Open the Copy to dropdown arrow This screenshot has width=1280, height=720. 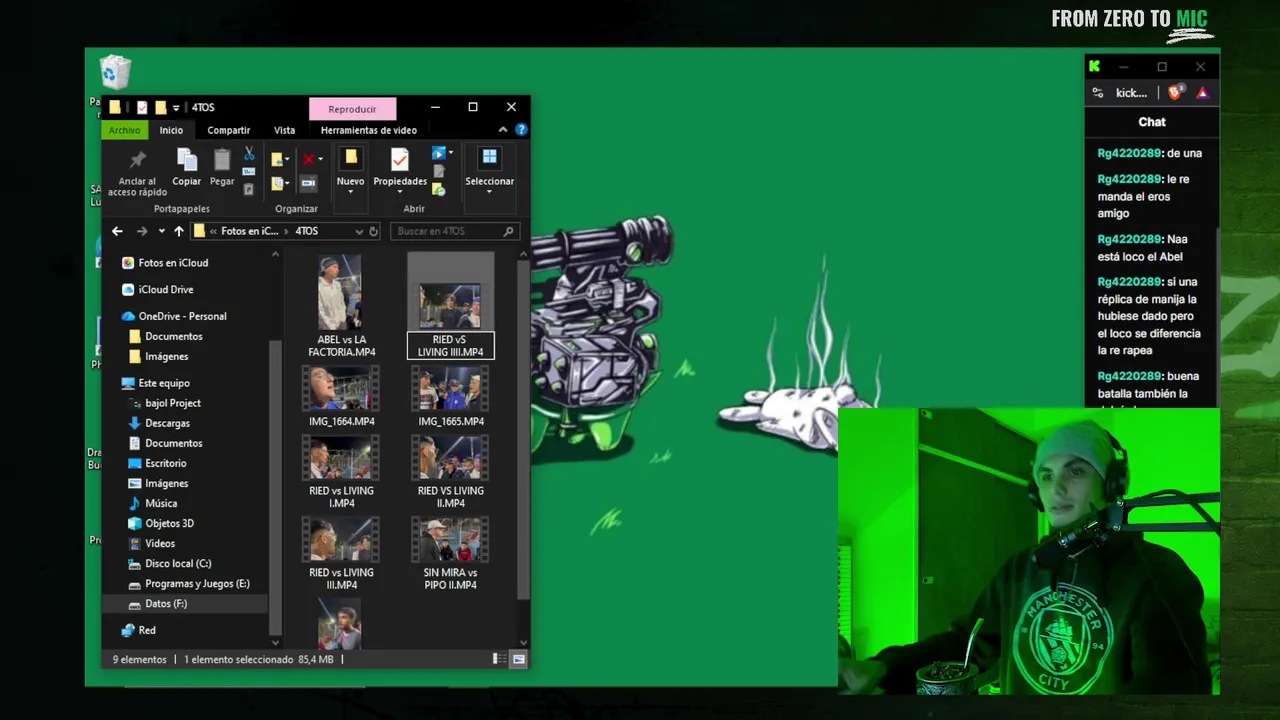tap(287, 184)
